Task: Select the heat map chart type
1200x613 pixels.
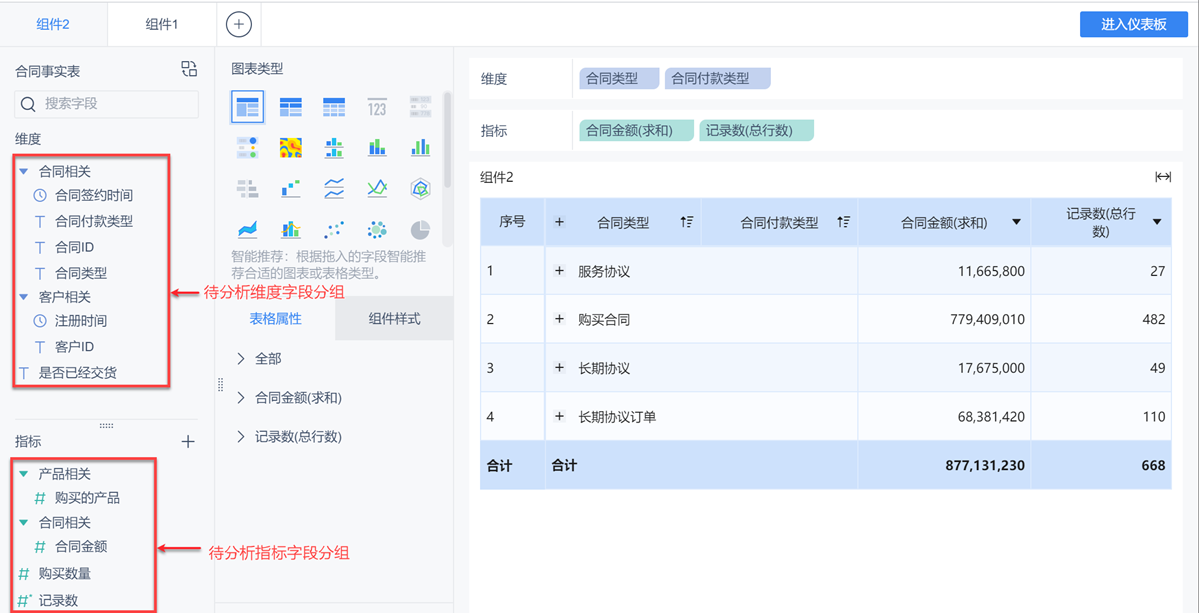Action: point(291,148)
